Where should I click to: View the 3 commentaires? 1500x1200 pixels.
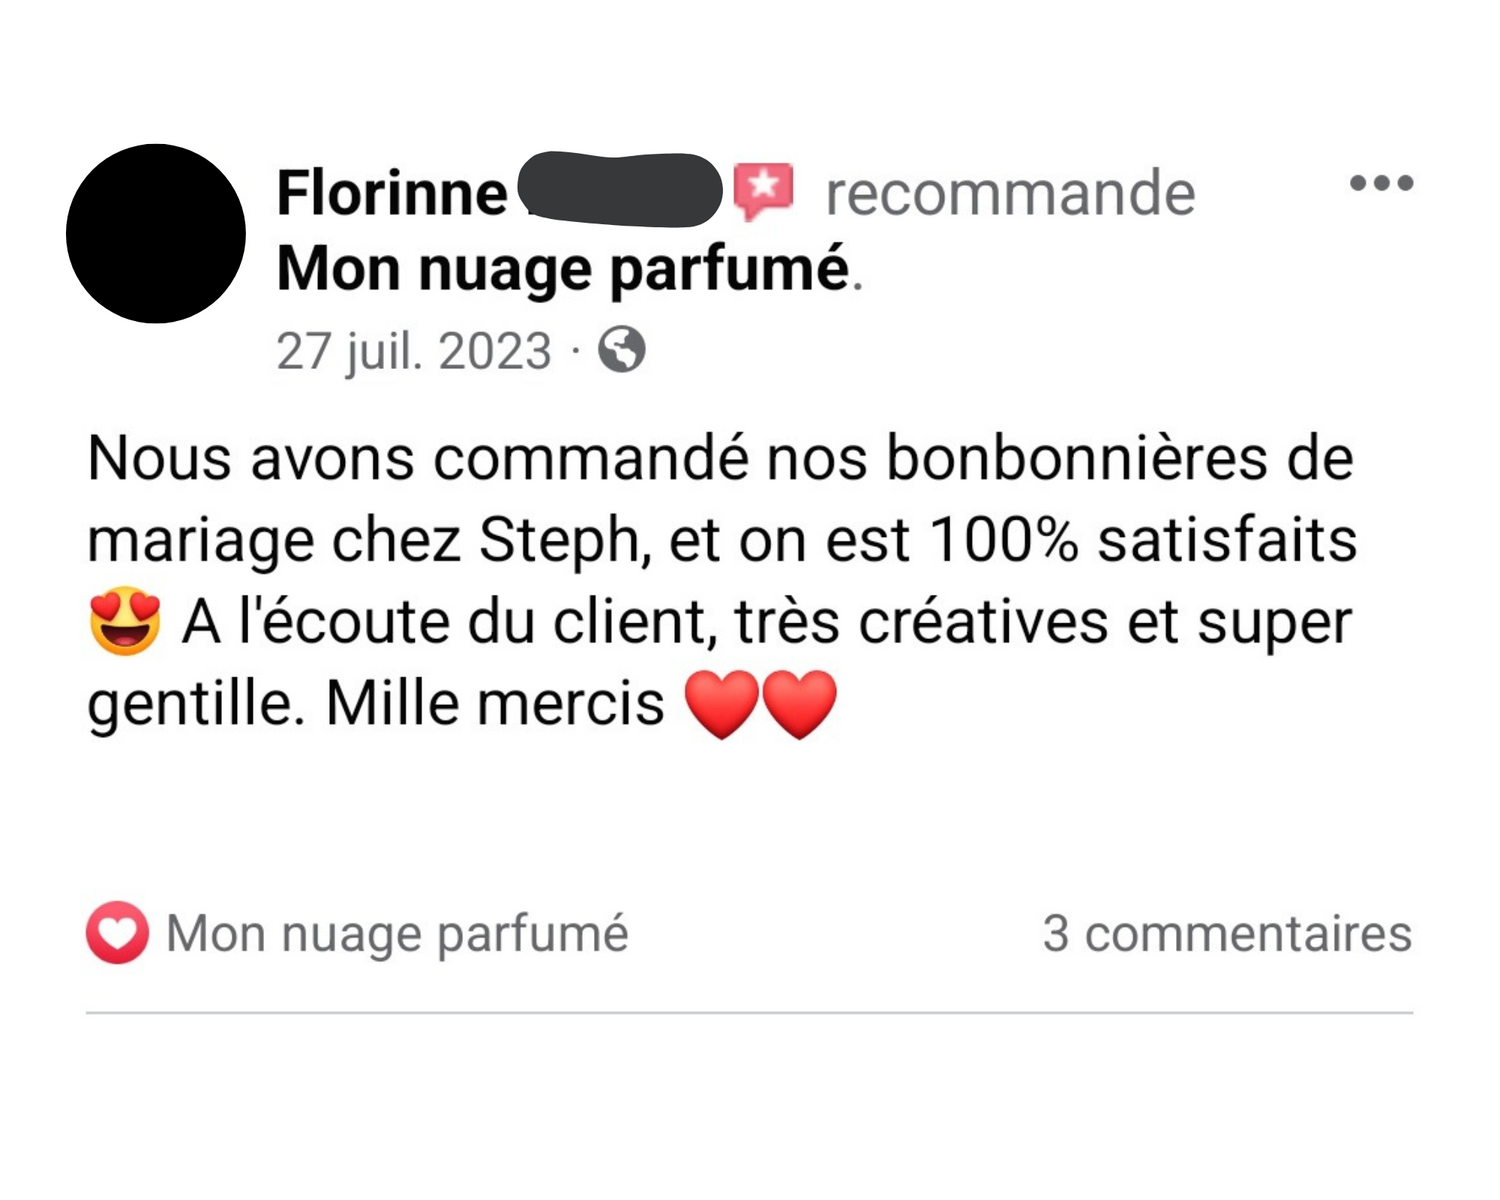click(x=1227, y=933)
